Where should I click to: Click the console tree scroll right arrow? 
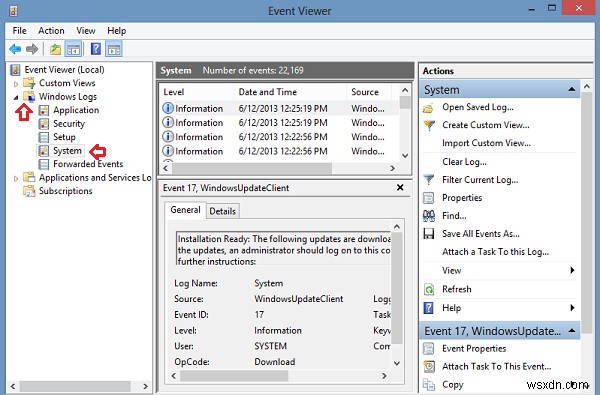pyautogui.click(x=146, y=386)
